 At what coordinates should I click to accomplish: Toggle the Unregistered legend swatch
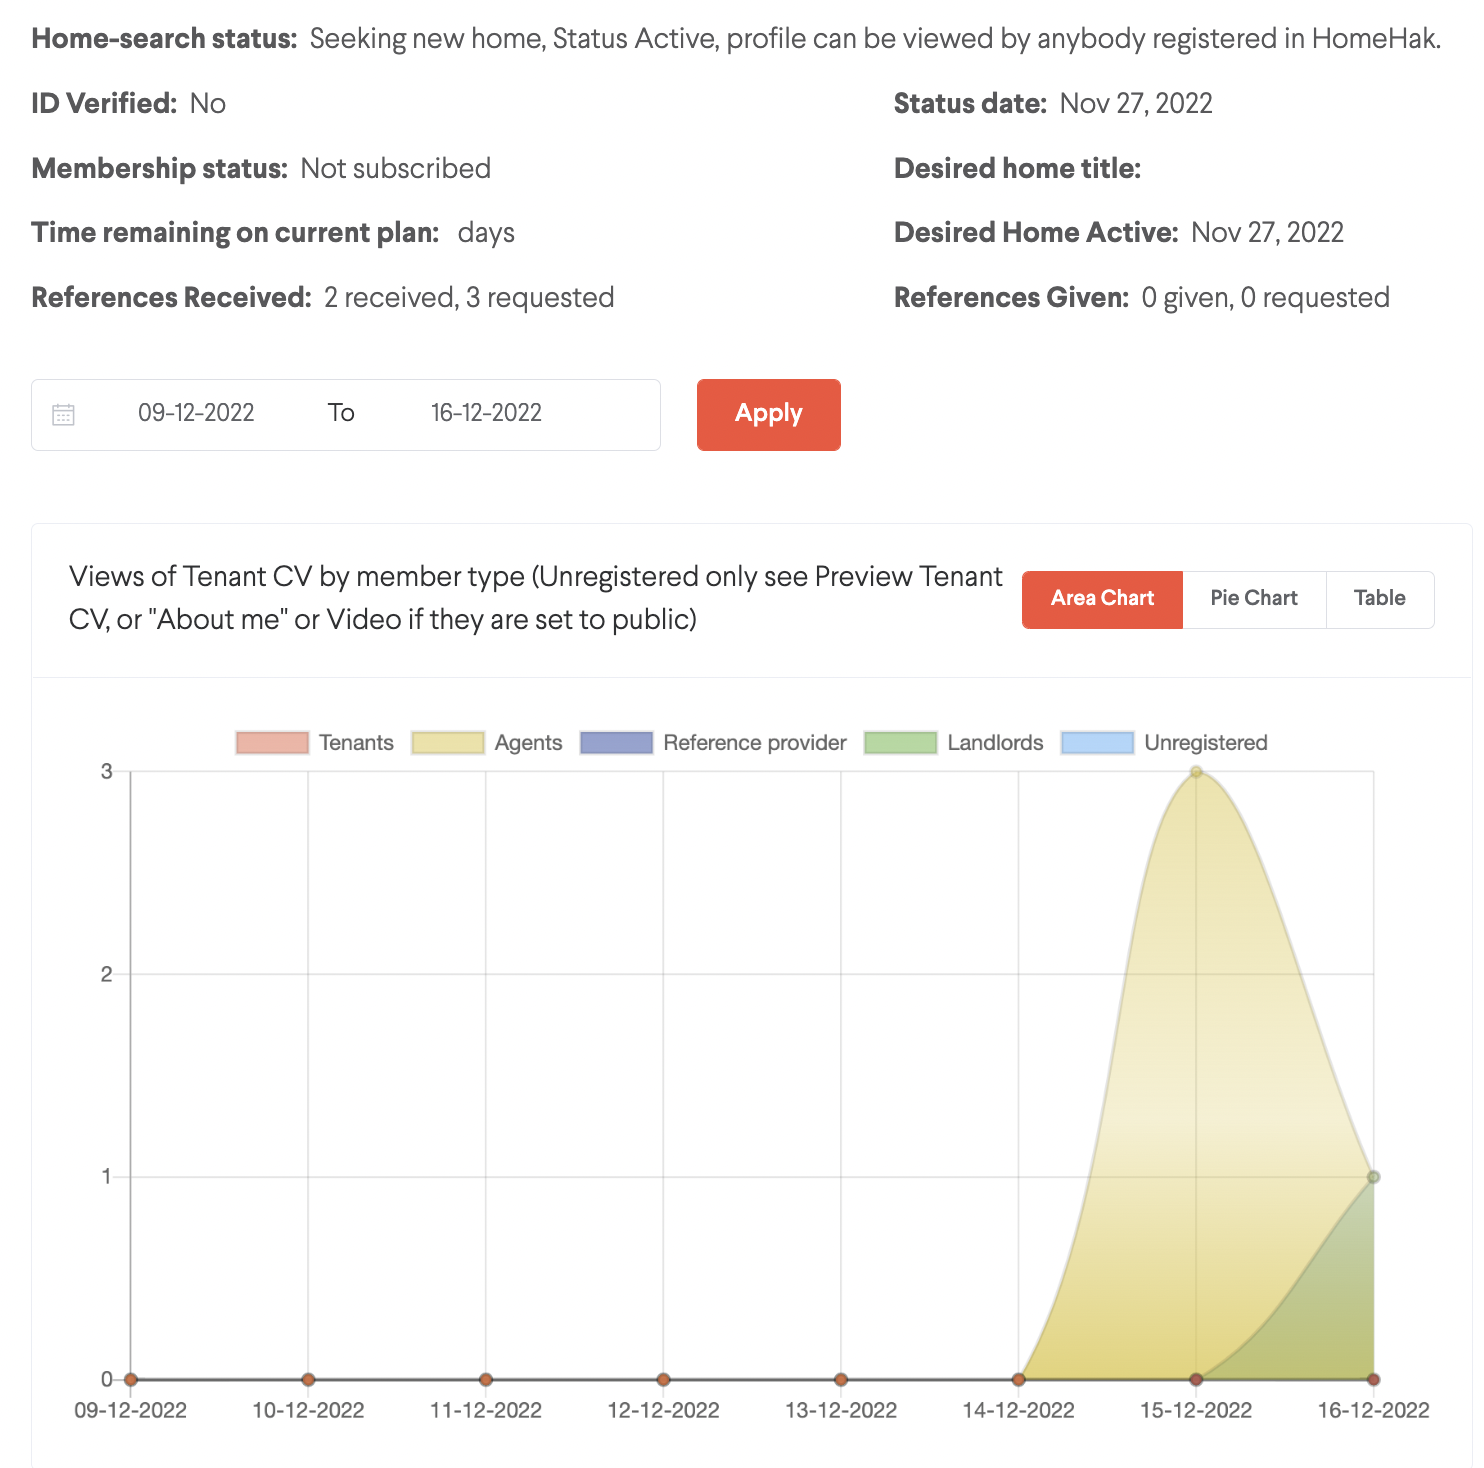click(1097, 743)
